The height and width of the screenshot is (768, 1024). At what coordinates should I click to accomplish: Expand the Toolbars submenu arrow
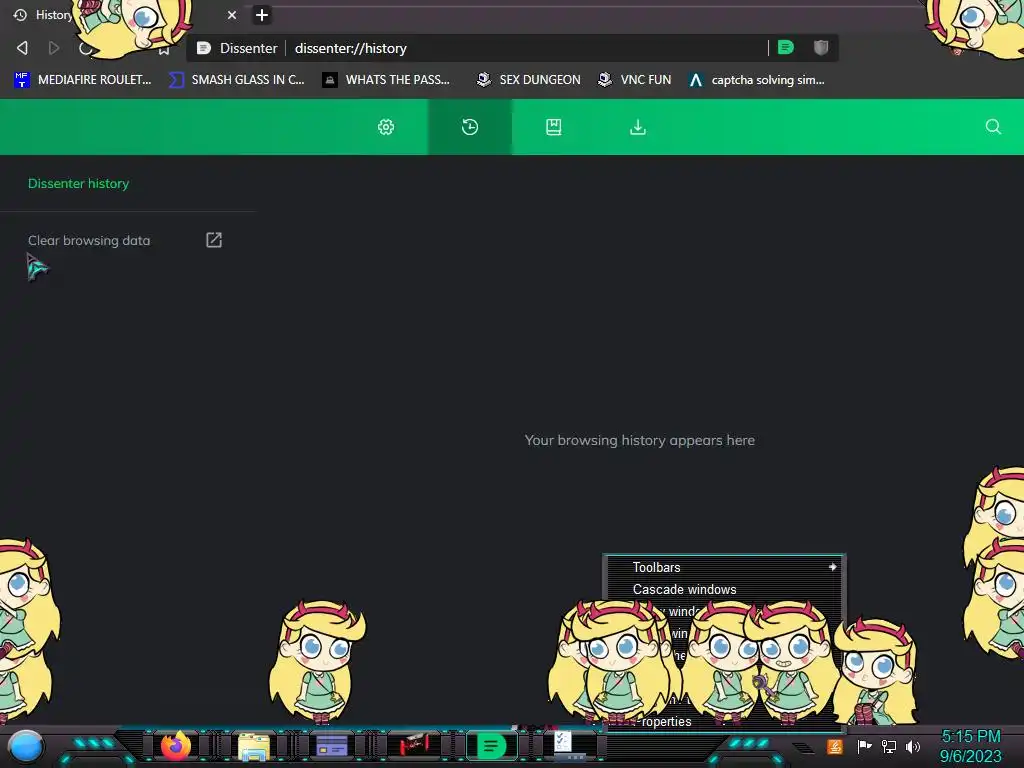pyautogui.click(x=833, y=567)
